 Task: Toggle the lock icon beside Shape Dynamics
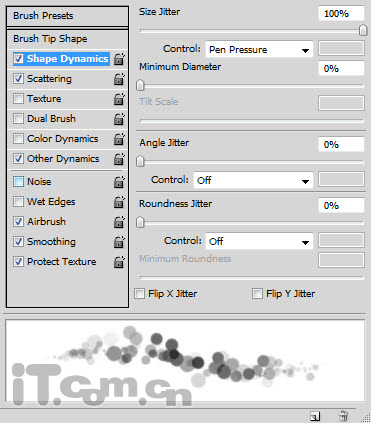pos(119,59)
